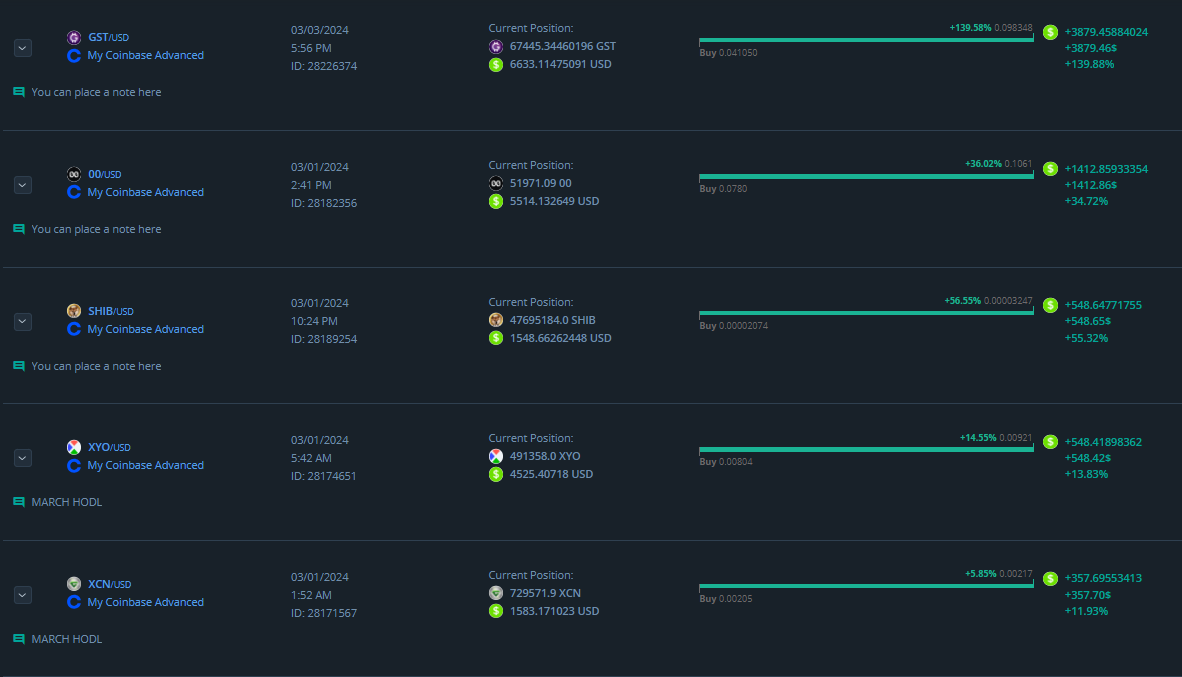This screenshot has height=677, width=1182.
Task: Expand the XYO/USD trade row chevron
Action: point(23,458)
